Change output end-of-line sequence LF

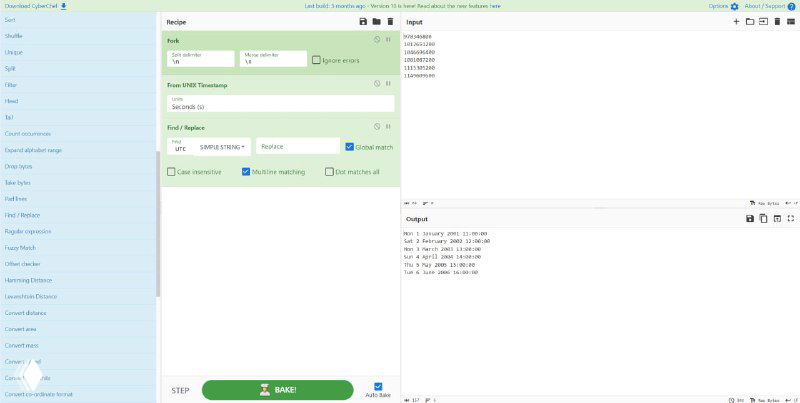pyautogui.click(x=792, y=400)
